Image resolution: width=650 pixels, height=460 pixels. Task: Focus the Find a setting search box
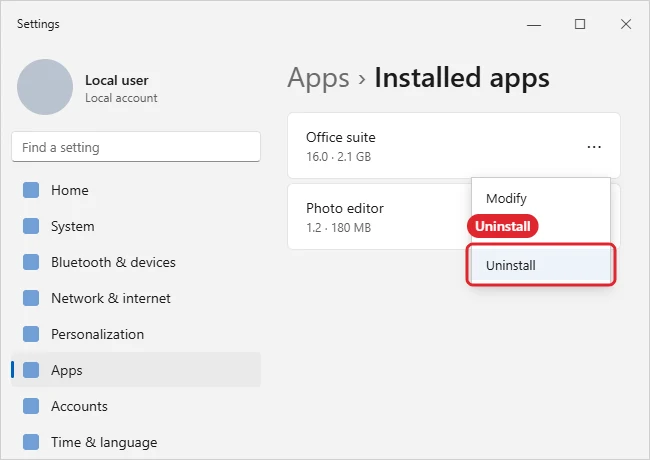136,147
